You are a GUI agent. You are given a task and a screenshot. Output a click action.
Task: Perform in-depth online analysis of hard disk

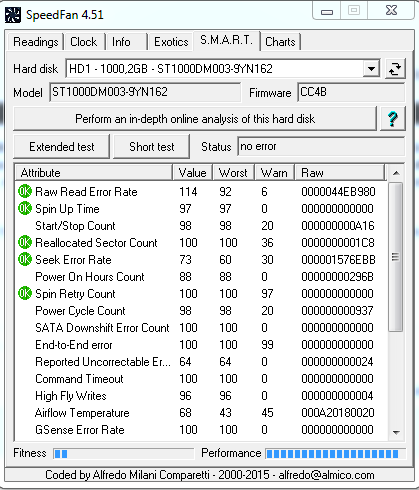[195, 119]
